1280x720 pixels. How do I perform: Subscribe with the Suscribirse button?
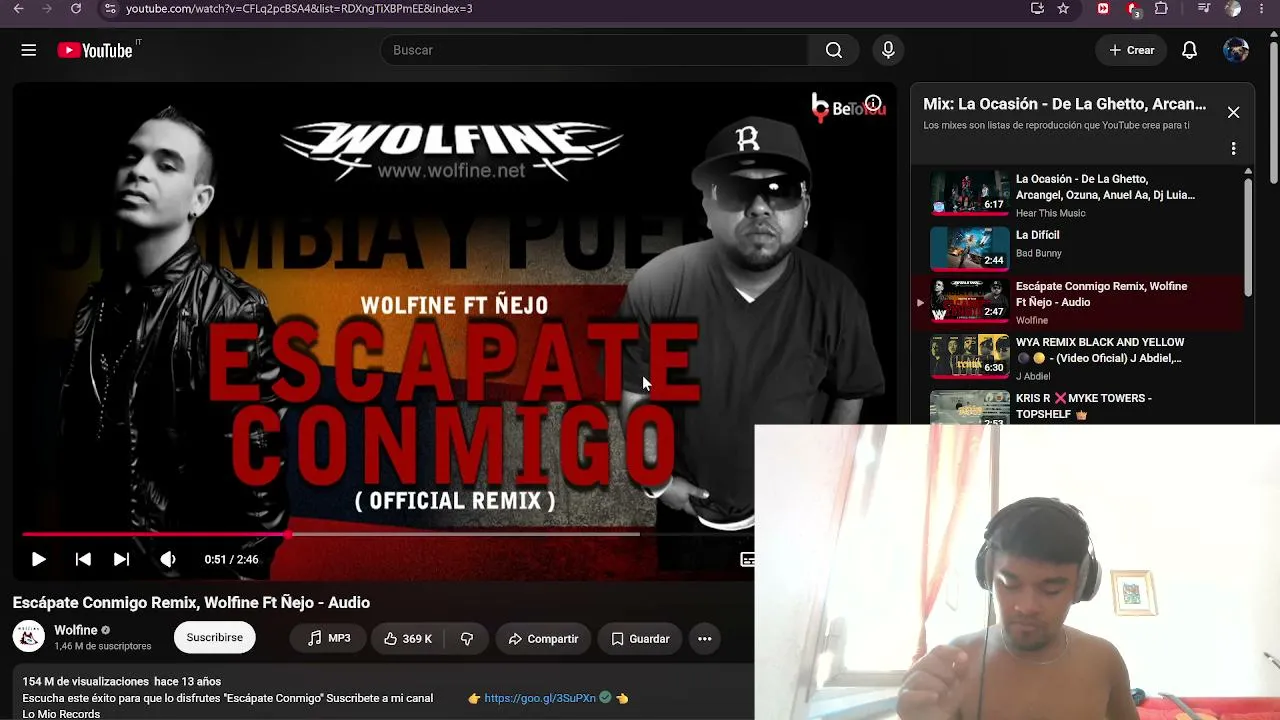214,637
